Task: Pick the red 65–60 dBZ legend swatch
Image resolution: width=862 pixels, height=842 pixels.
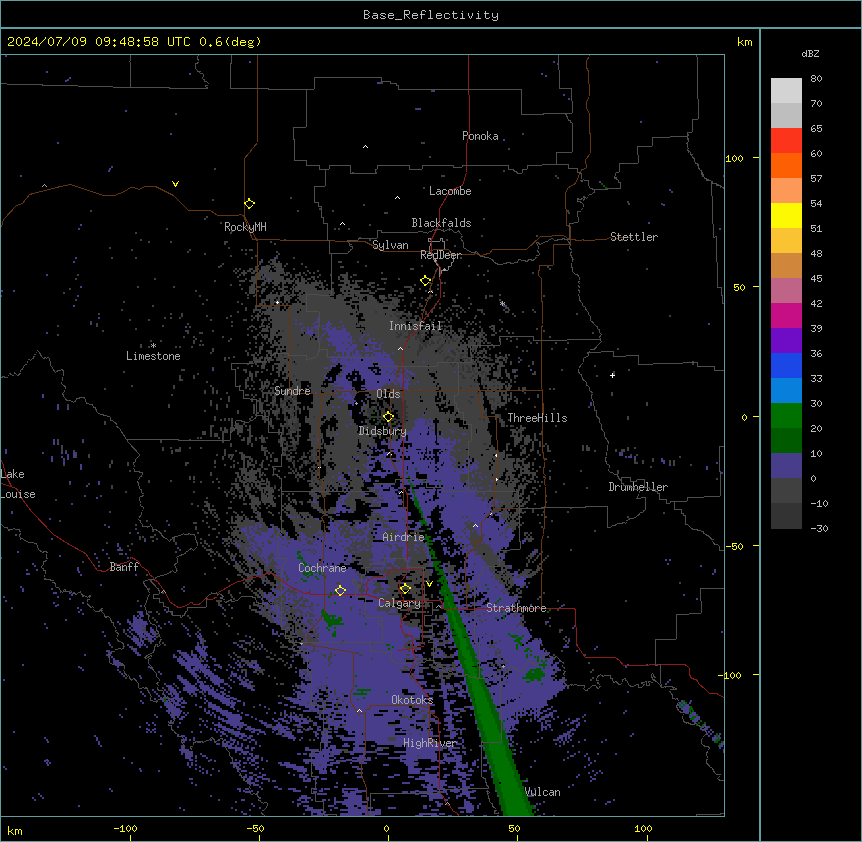Action: [x=786, y=140]
